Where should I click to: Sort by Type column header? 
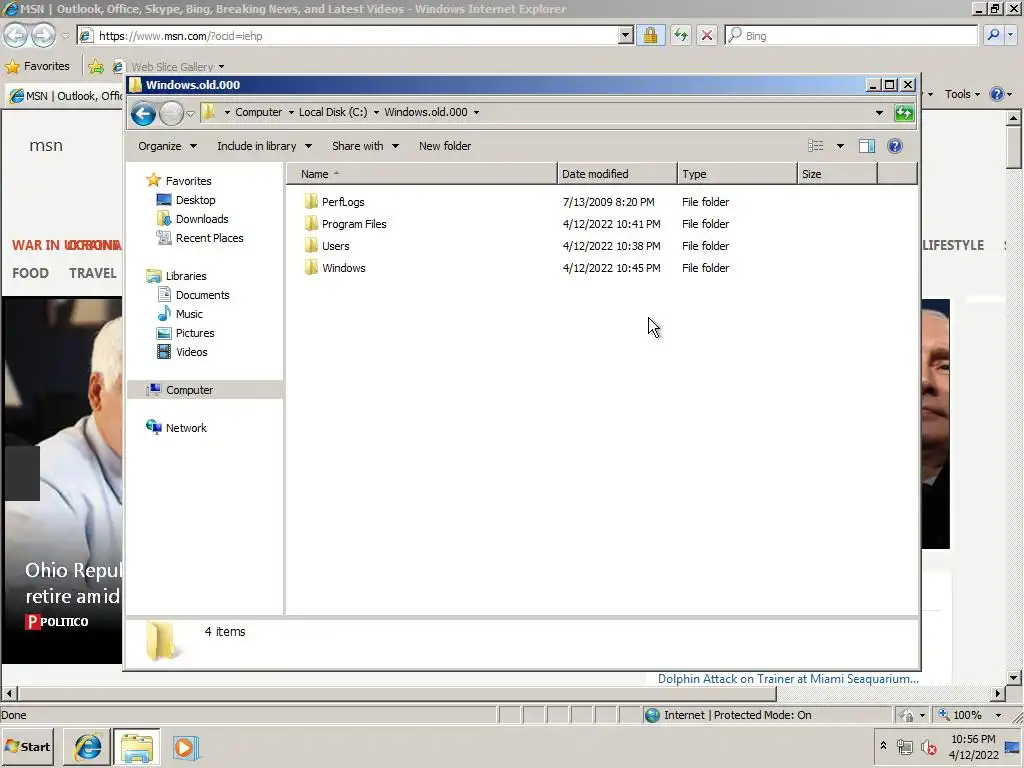737,174
